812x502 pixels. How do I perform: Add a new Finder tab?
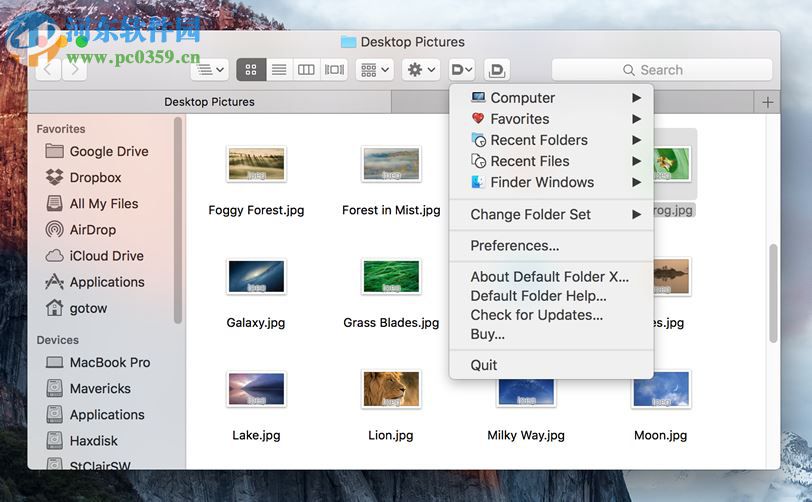pyautogui.click(x=767, y=102)
